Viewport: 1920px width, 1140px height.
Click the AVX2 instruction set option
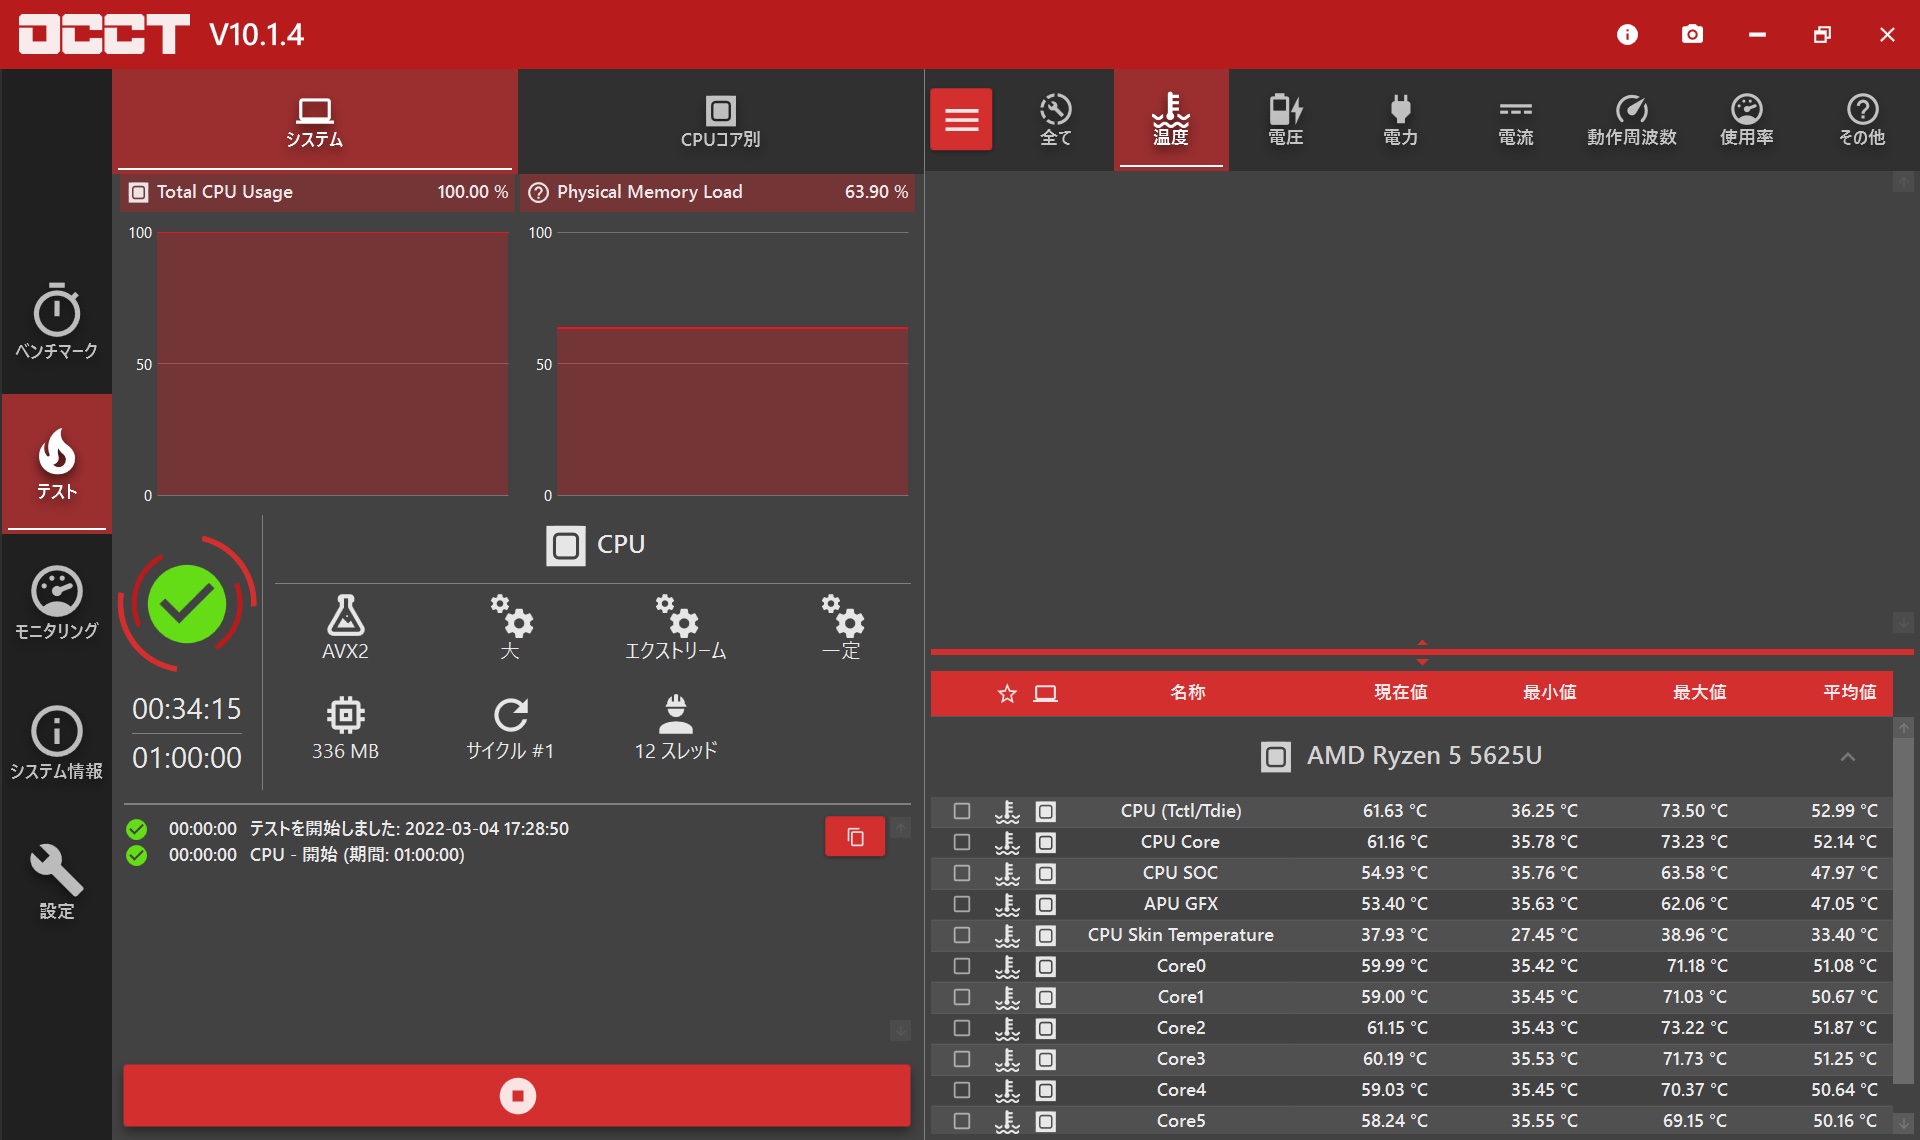pyautogui.click(x=345, y=627)
